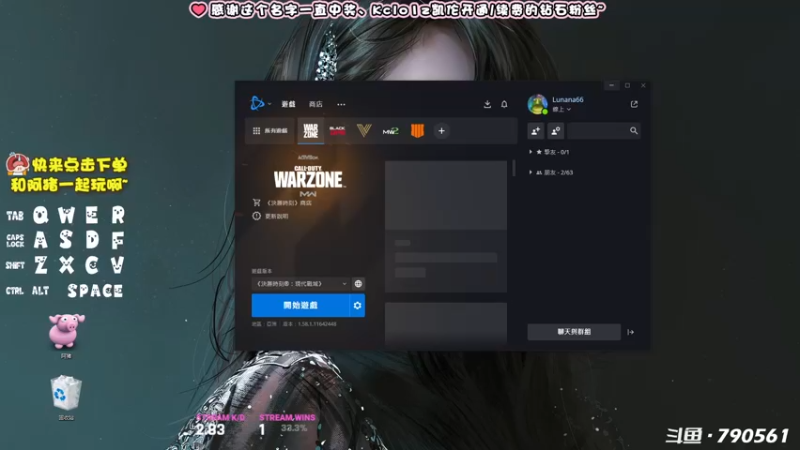This screenshot has height=450, width=800.
Task: Collapse the social panel with the arrow icon
Action: [x=631, y=332]
